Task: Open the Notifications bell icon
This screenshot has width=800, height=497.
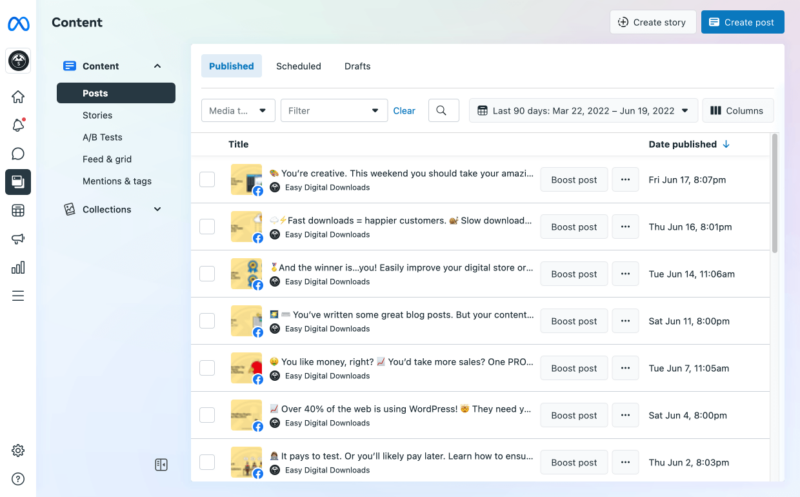Action: [x=18, y=125]
